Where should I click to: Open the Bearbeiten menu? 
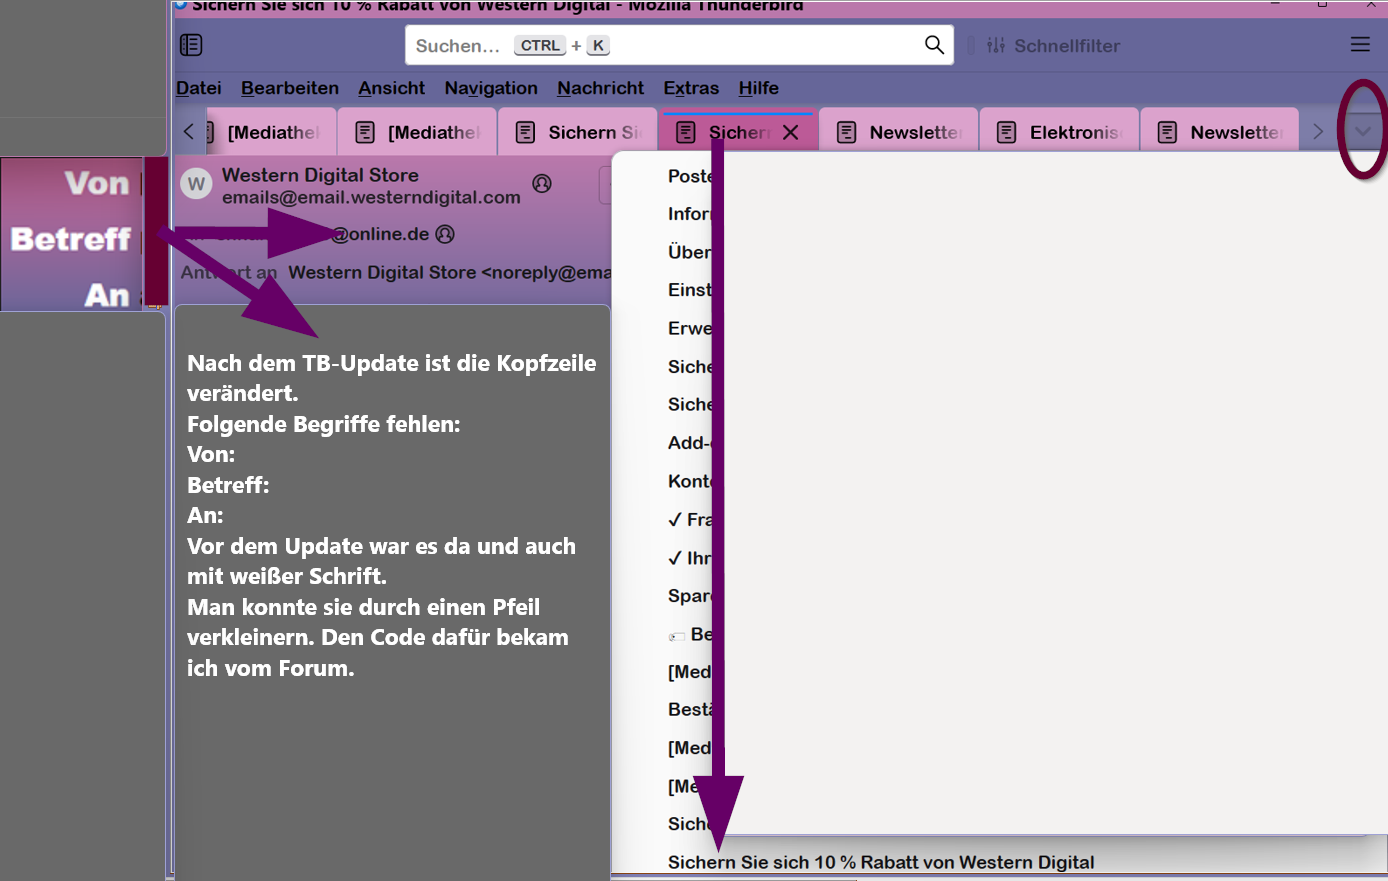[290, 88]
